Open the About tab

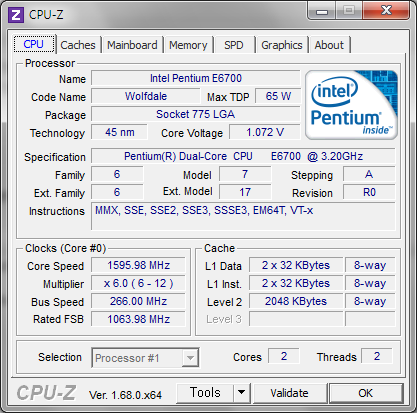[329, 45]
